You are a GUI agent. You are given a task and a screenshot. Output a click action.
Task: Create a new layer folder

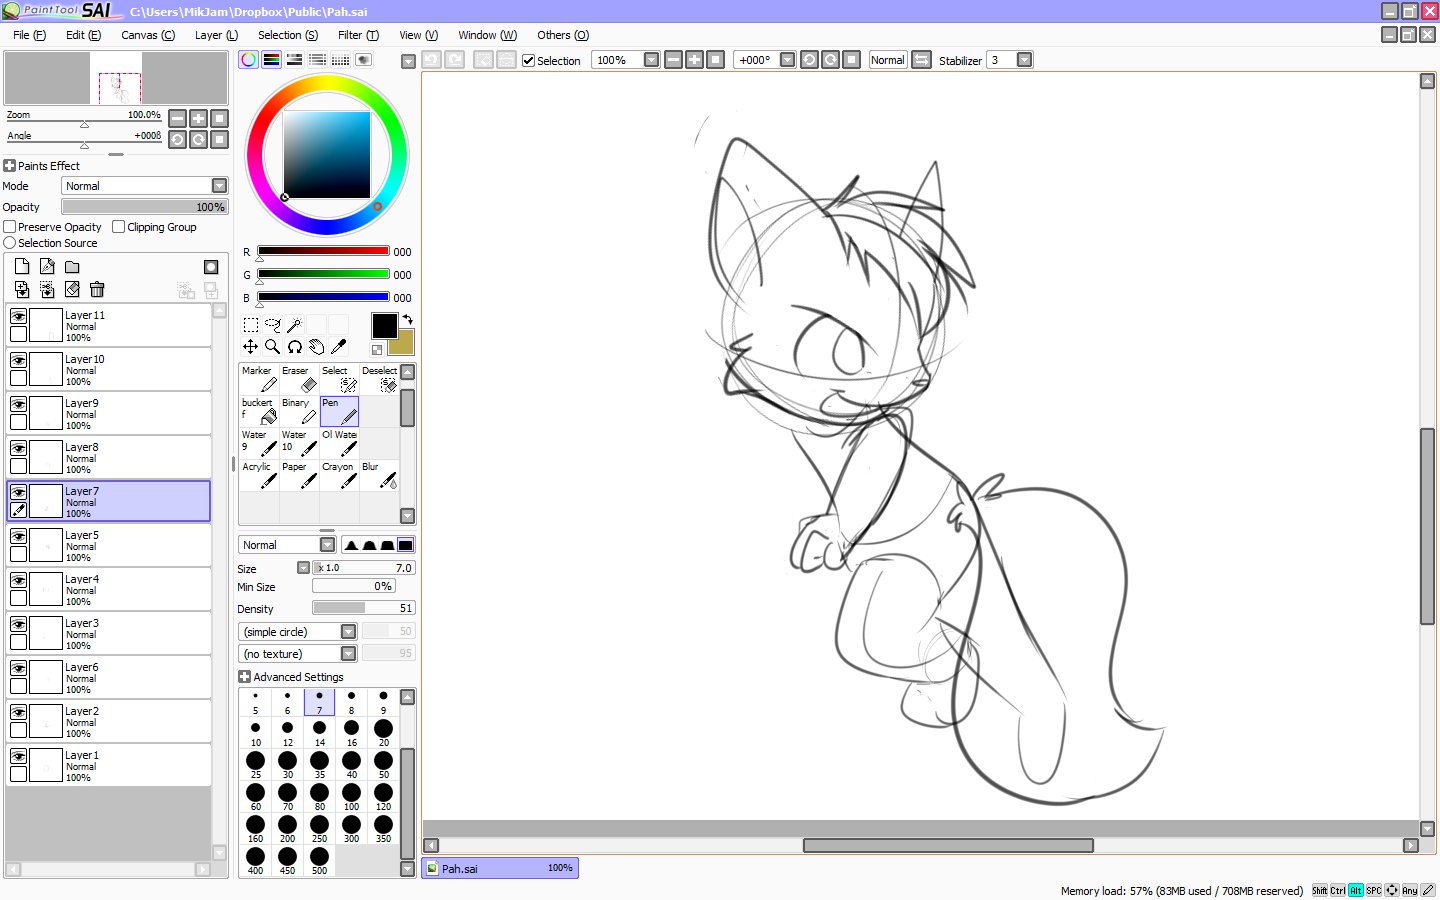(x=72, y=267)
